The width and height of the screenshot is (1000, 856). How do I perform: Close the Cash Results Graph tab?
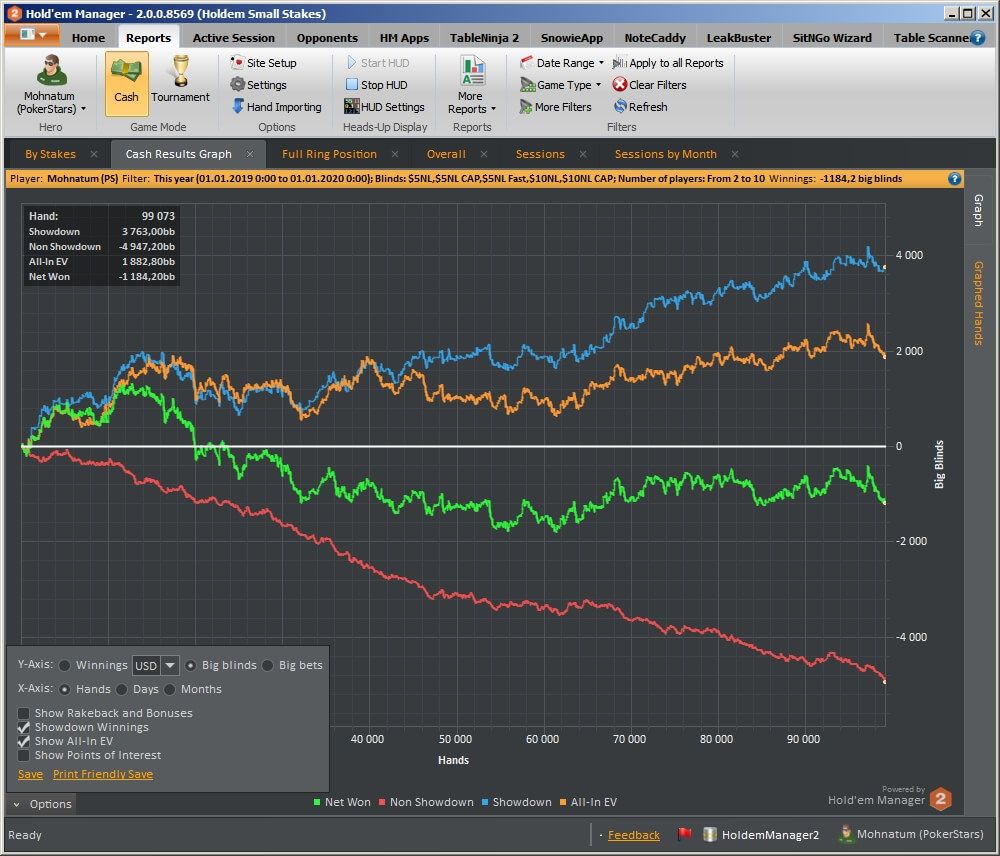click(x=250, y=154)
